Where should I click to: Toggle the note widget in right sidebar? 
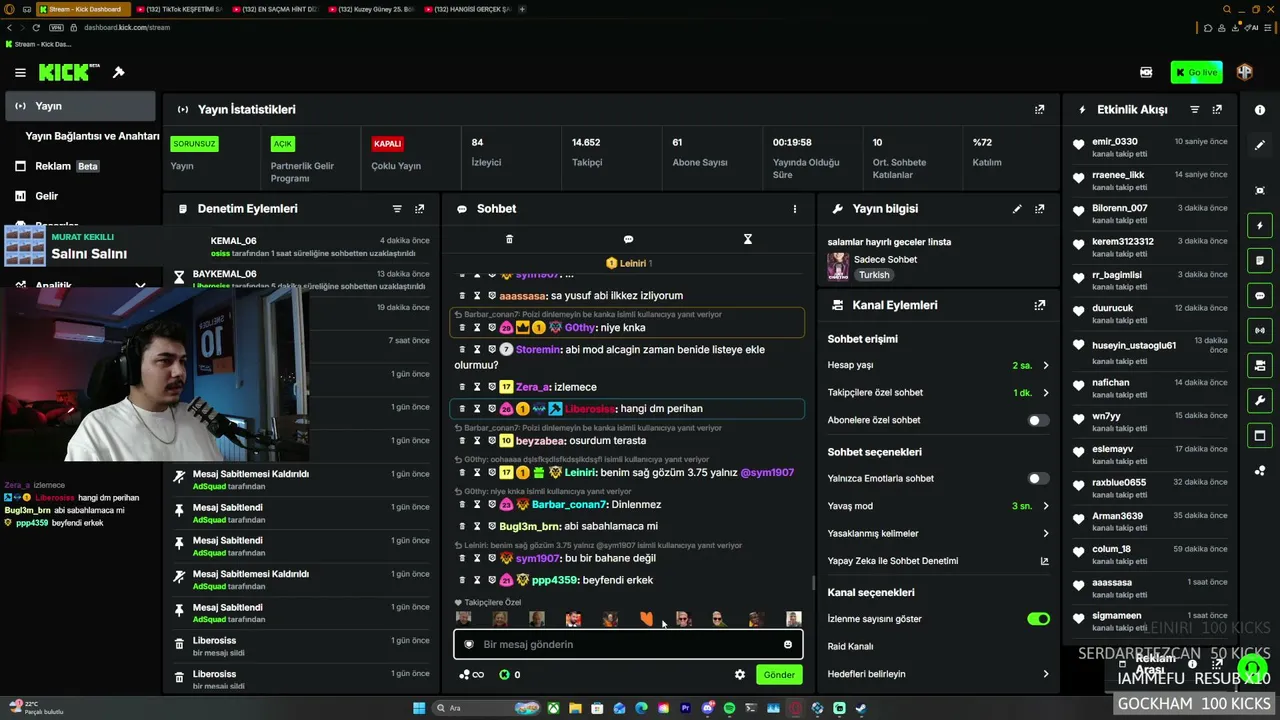1260,261
